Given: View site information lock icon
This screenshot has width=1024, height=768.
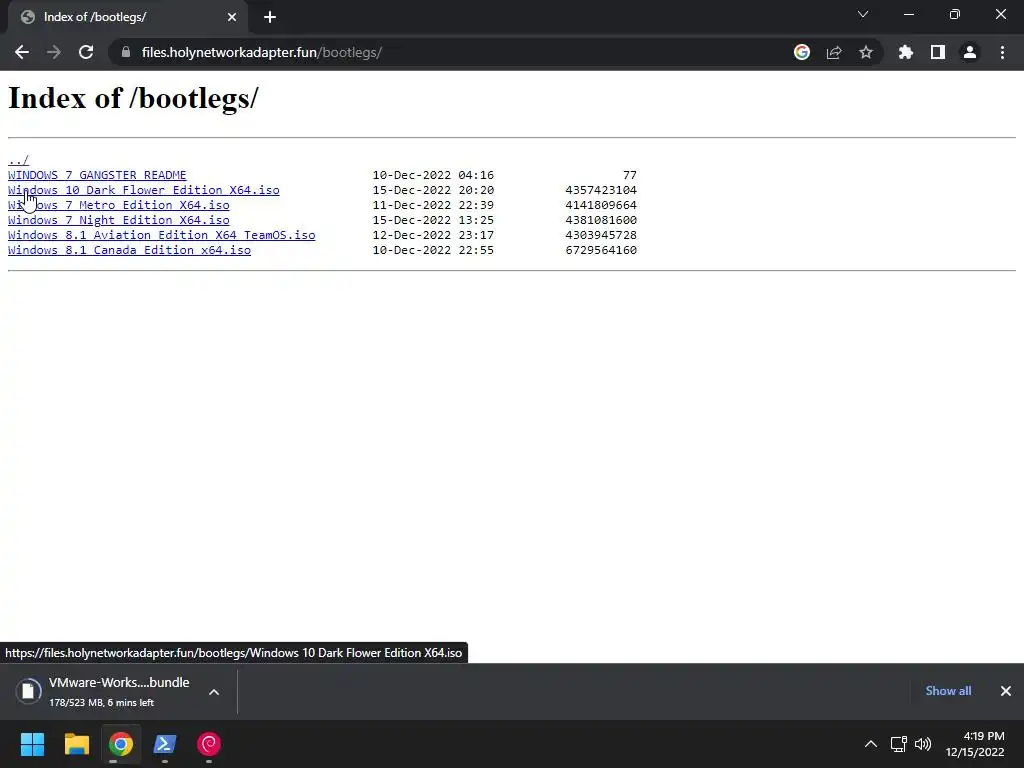Looking at the screenshot, I should click(x=126, y=52).
